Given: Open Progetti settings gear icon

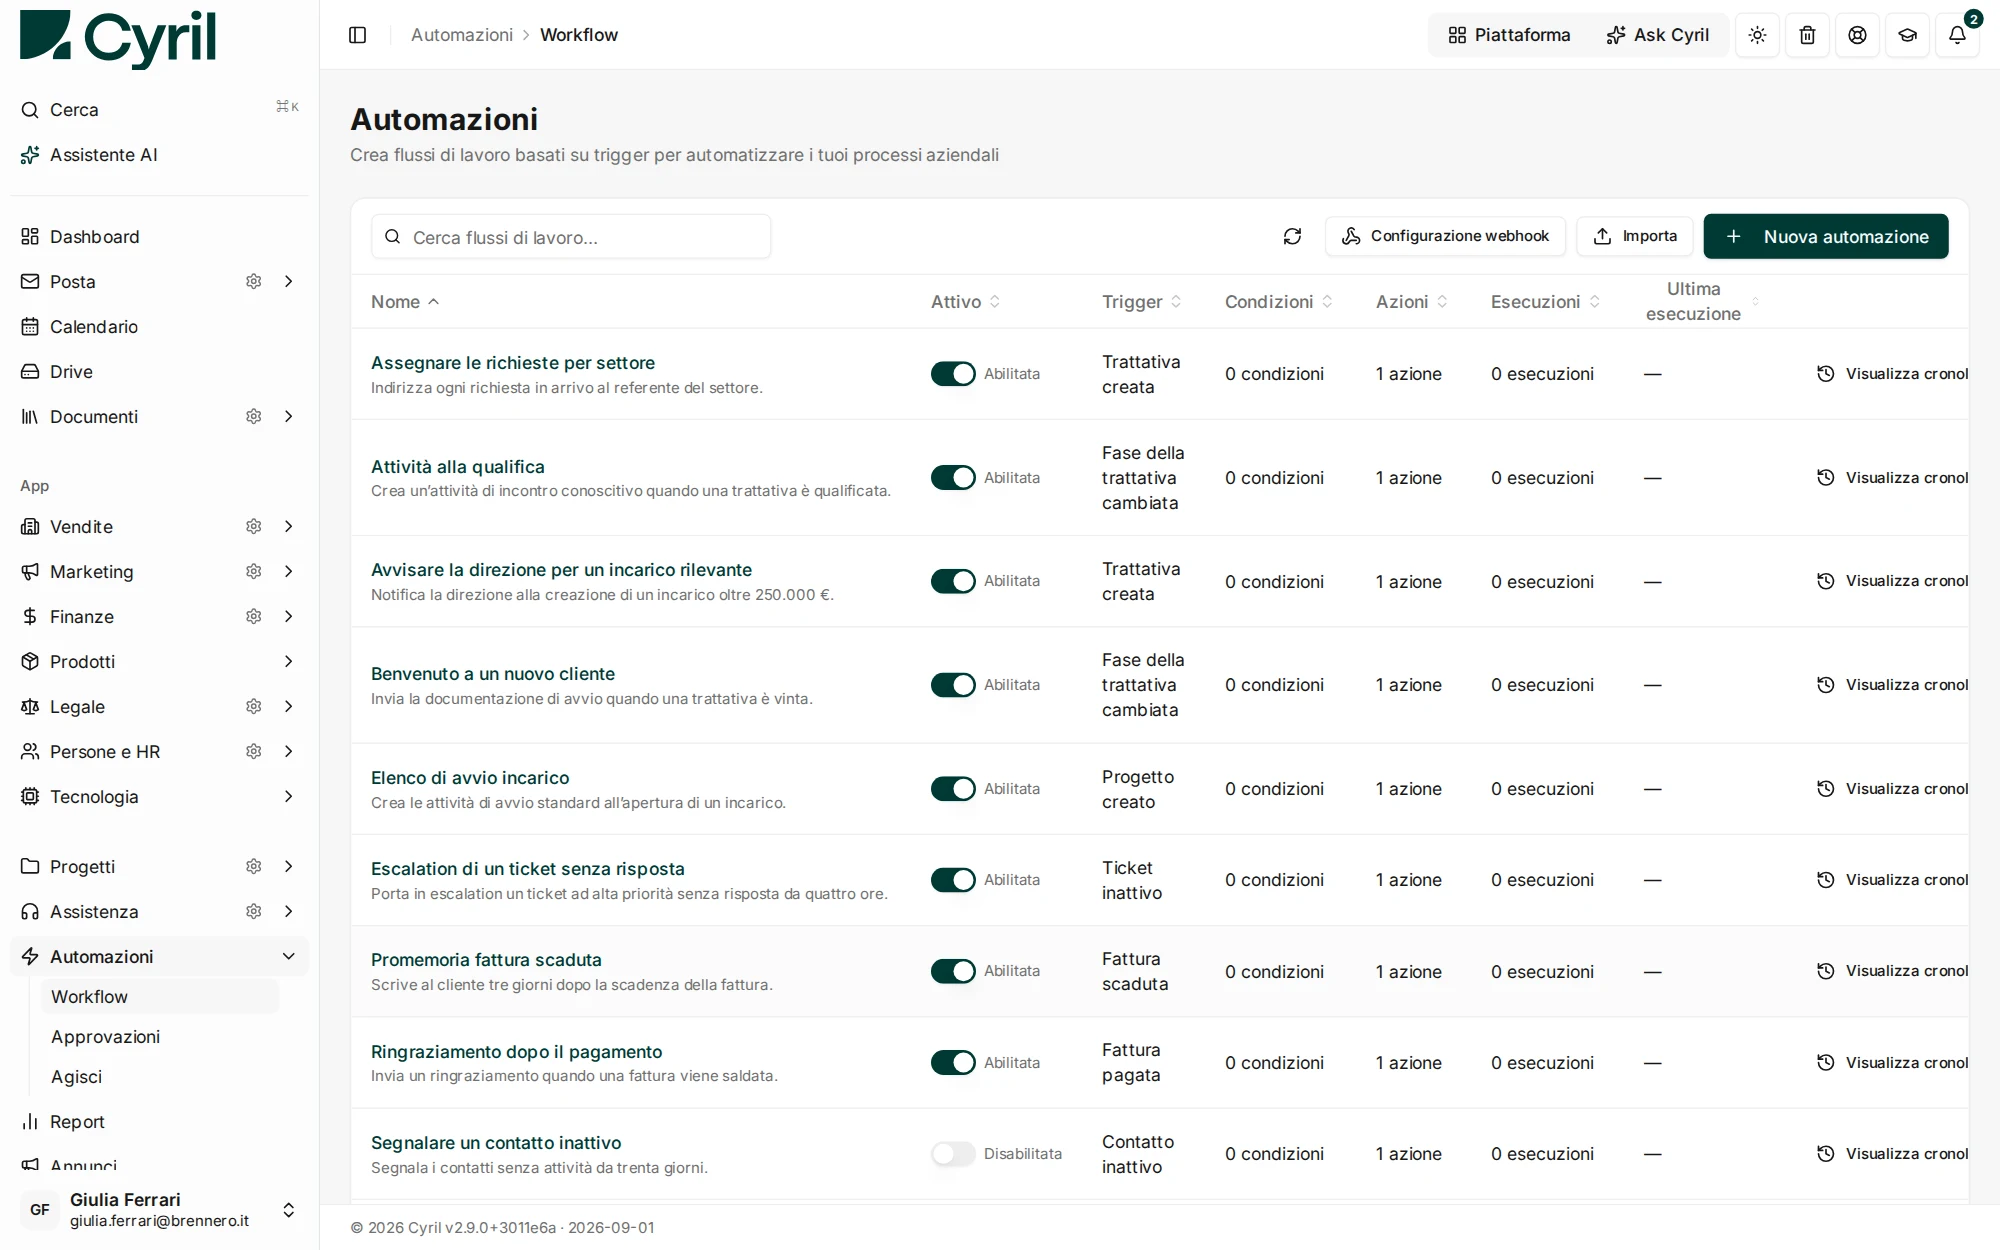Looking at the screenshot, I should click(x=254, y=866).
